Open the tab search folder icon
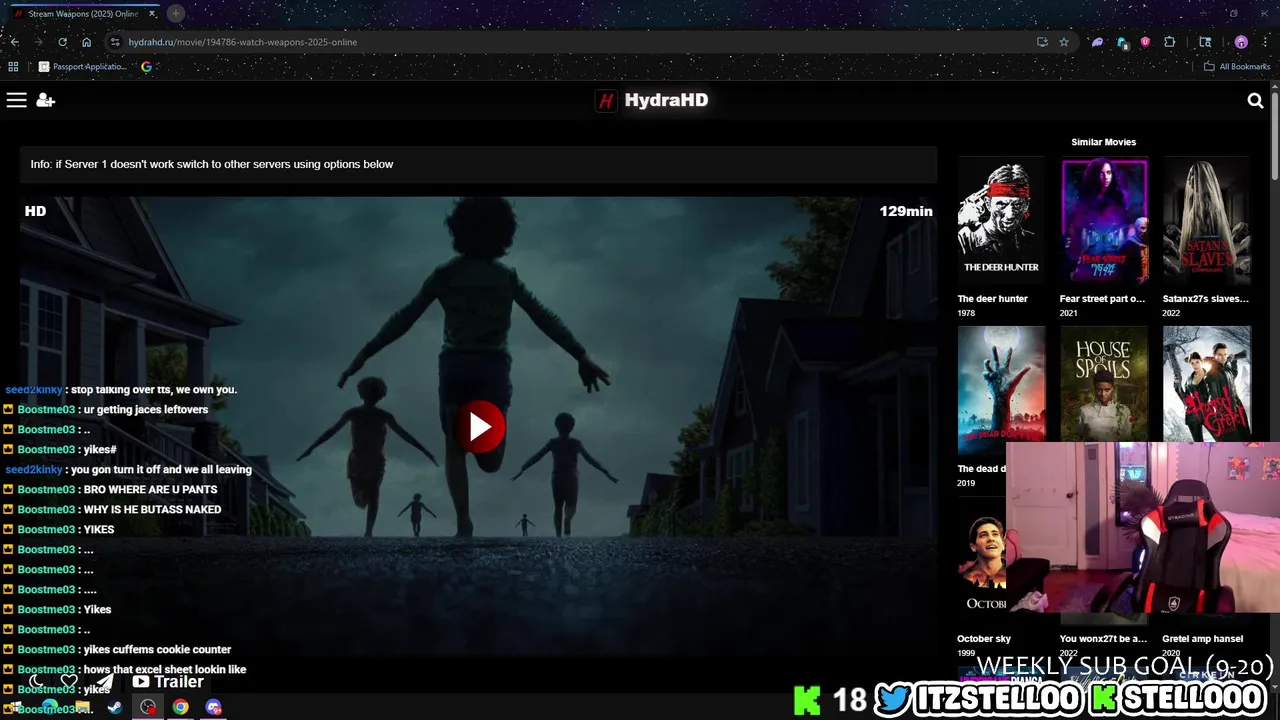1280x720 pixels. pos(1205,42)
